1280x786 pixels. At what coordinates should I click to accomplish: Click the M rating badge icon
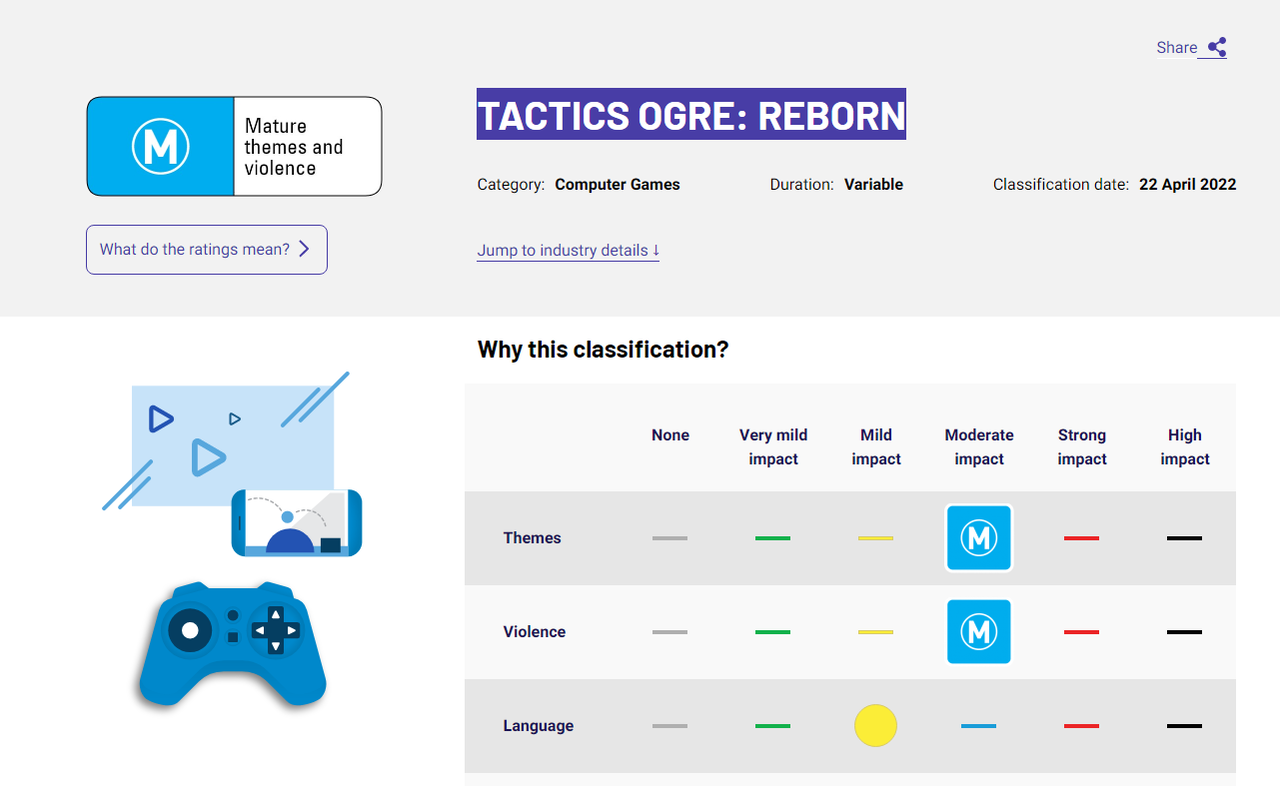tap(161, 146)
